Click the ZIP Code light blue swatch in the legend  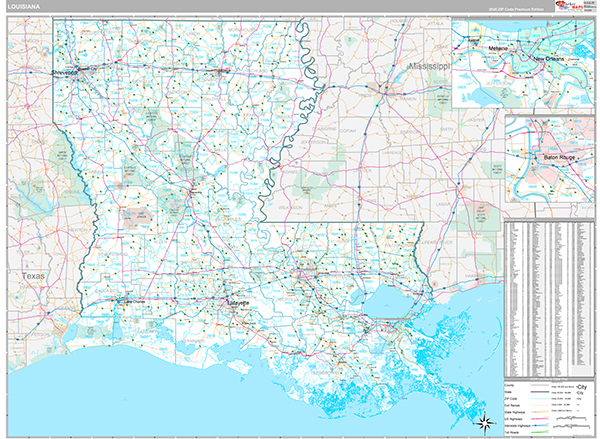point(538,398)
